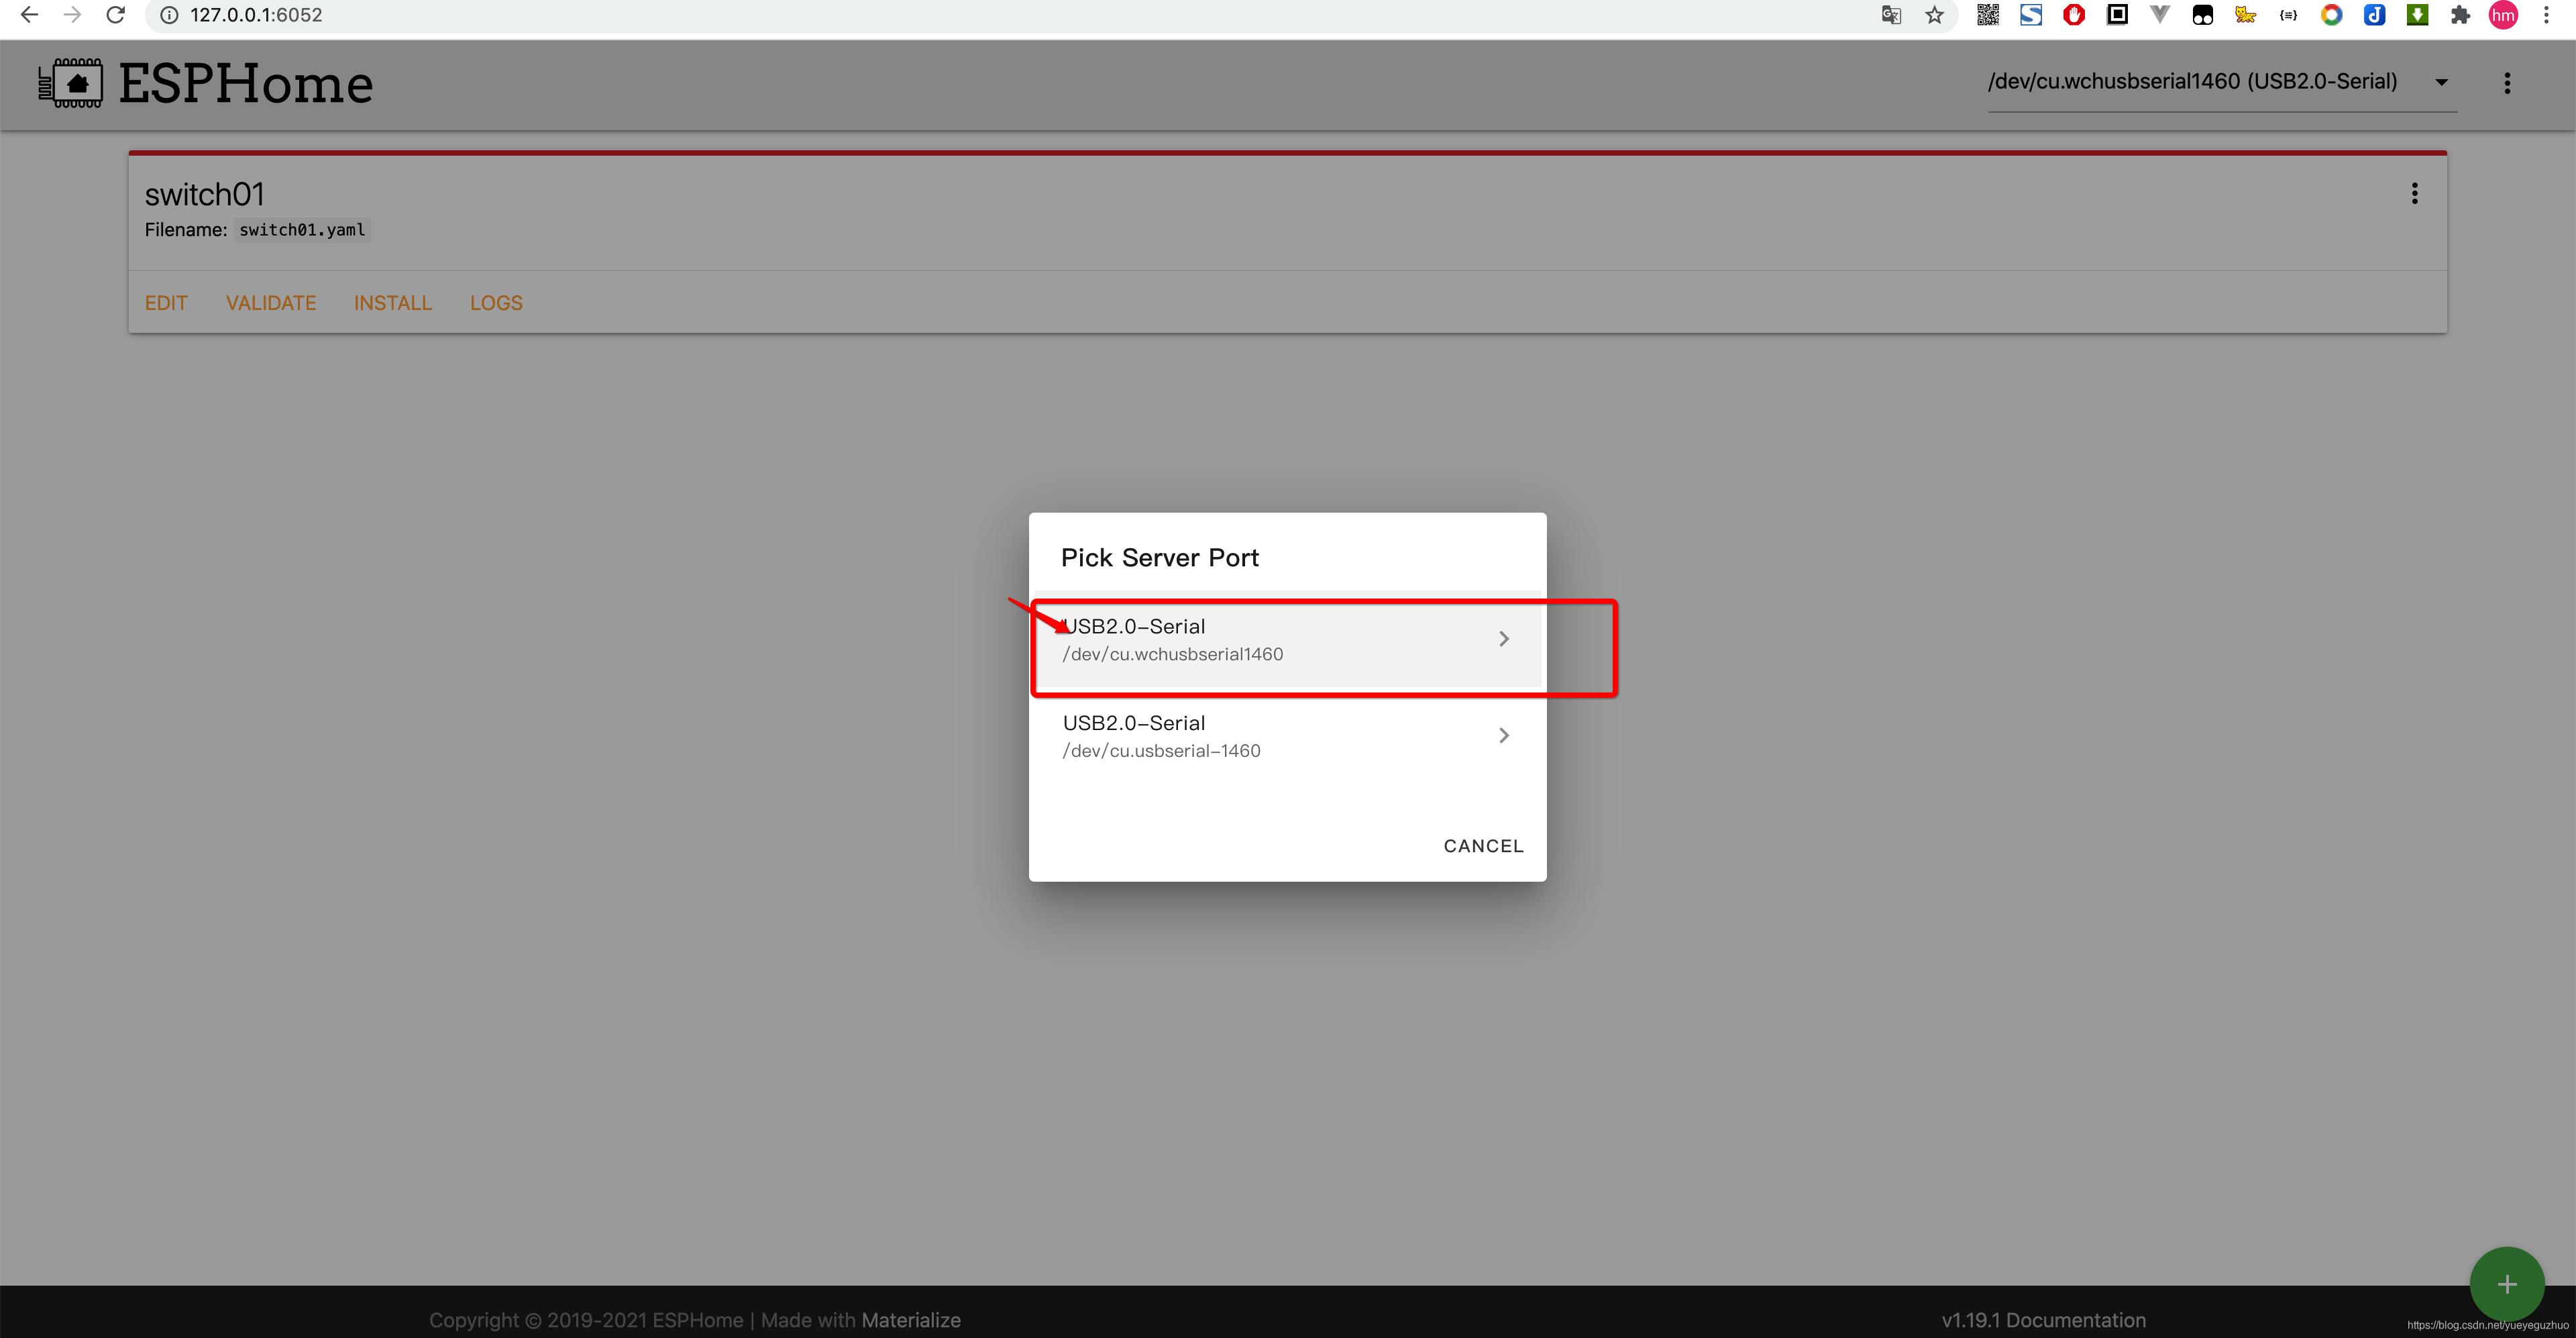
Task: Reload the page
Action: pyautogui.click(x=115, y=15)
